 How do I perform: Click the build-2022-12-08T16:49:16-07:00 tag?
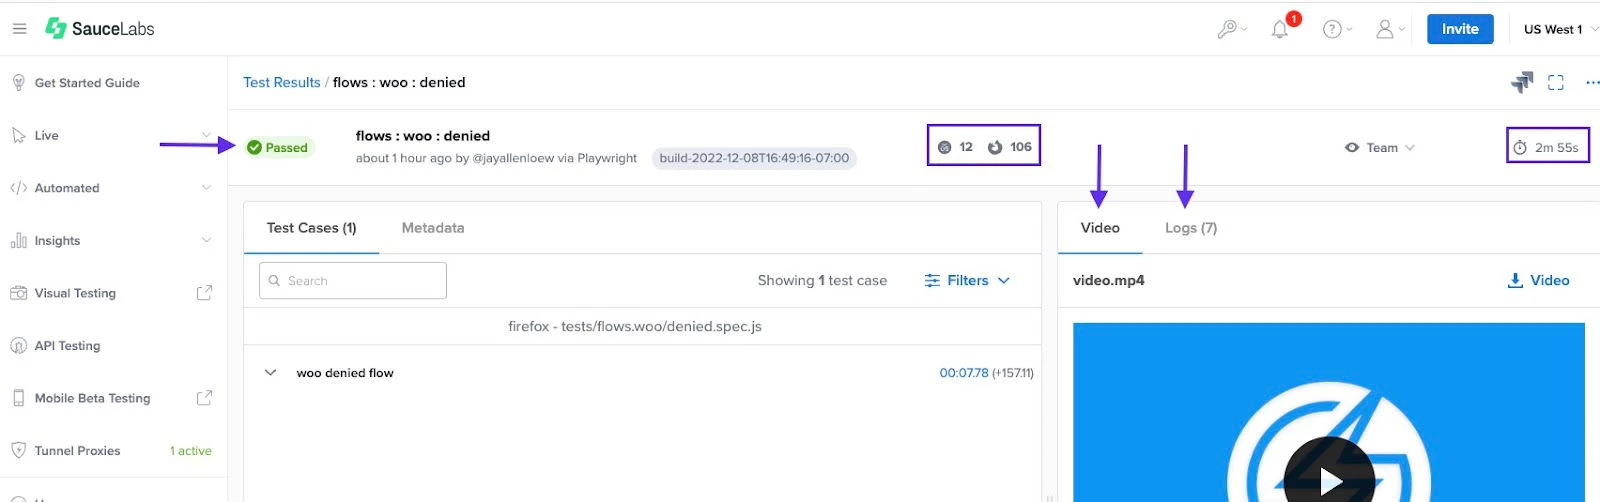pyautogui.click(x=754, y=158)
